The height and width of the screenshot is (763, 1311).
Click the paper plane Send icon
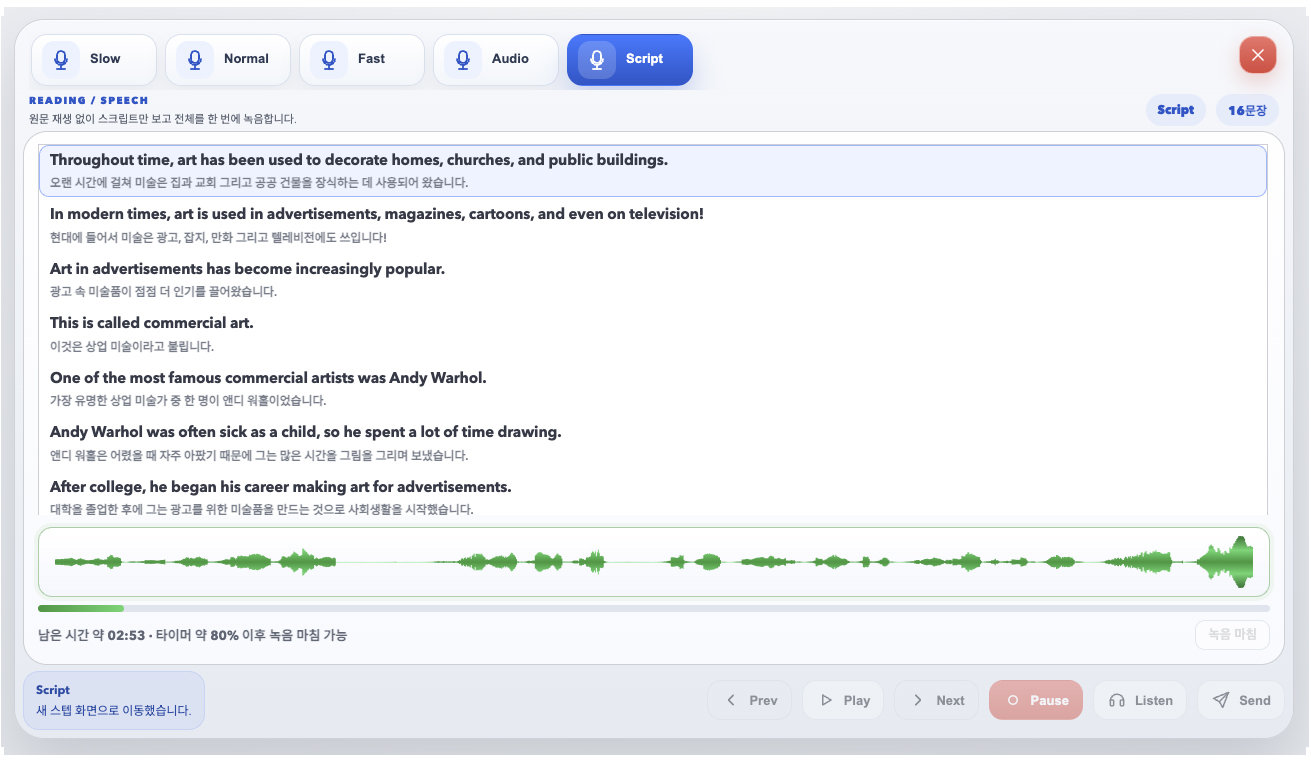(1221, 701)
